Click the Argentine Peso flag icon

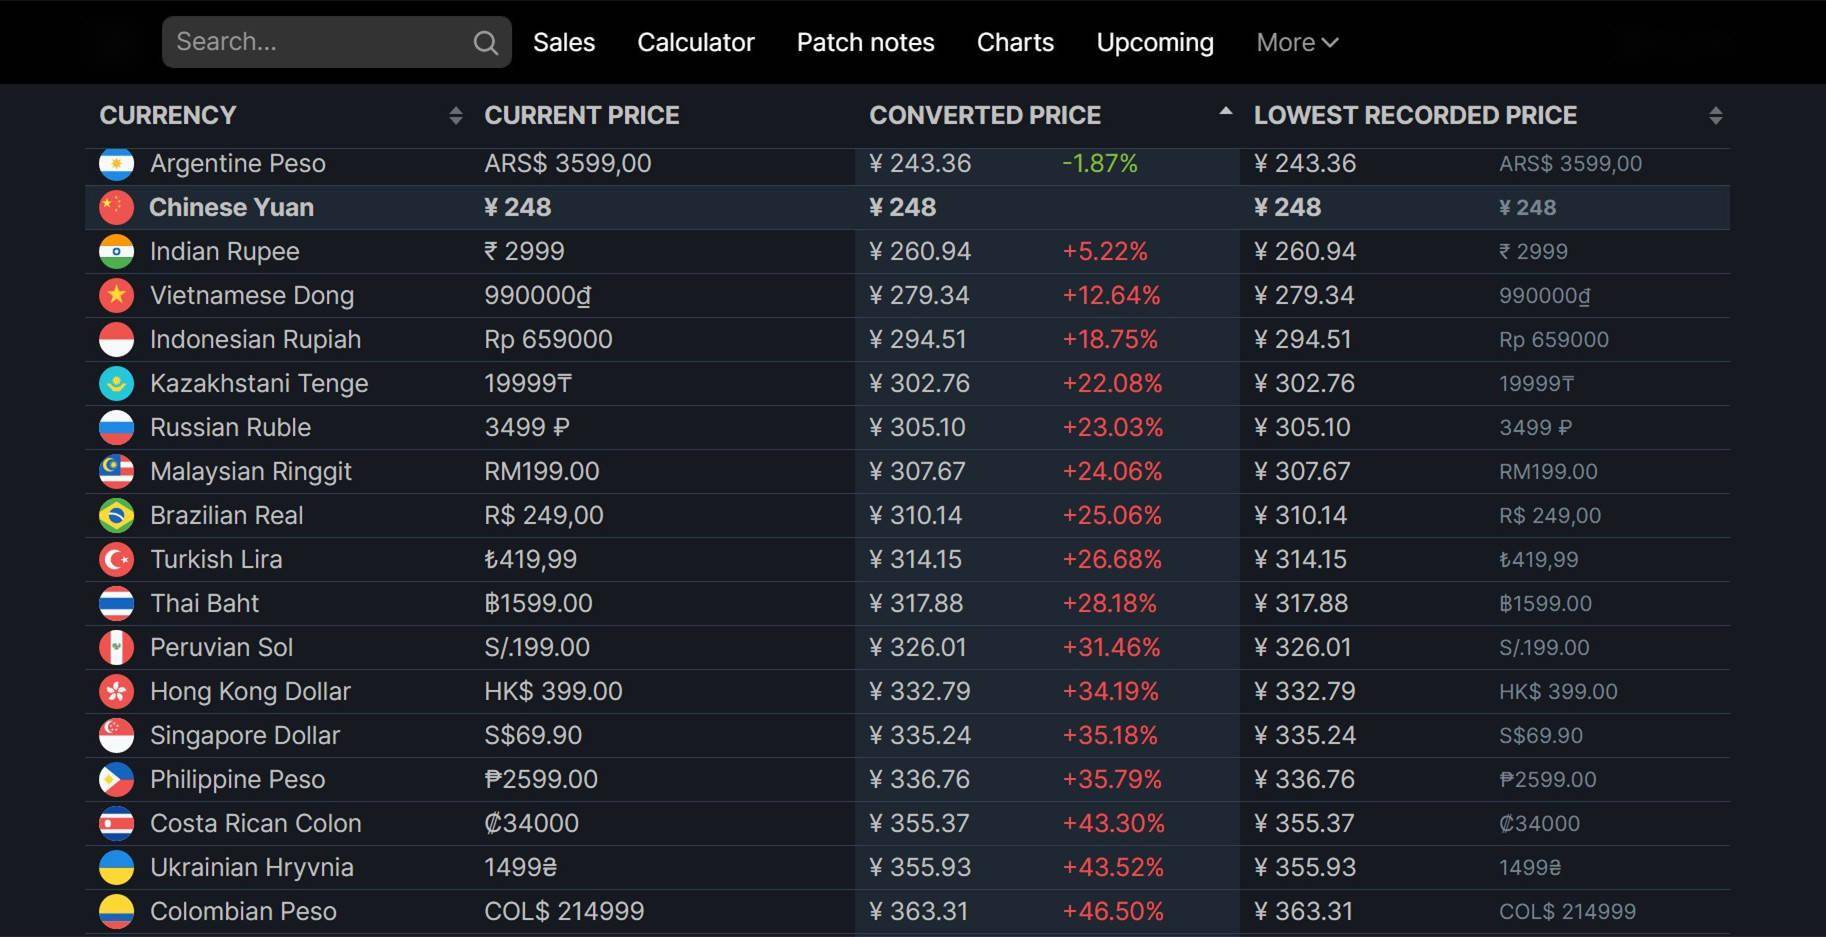[117, 163]
